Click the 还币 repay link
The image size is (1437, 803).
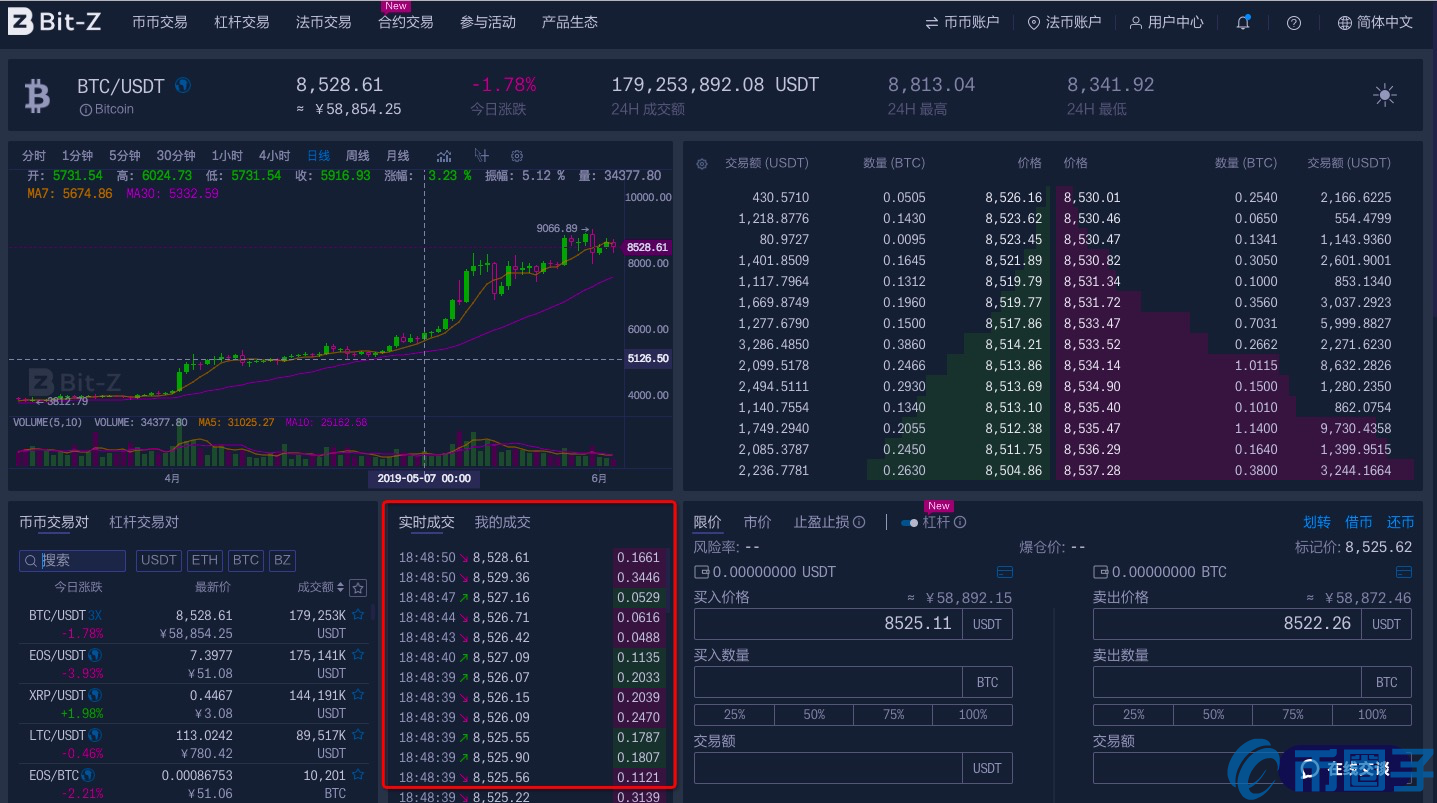click(x=1401, y=522)
